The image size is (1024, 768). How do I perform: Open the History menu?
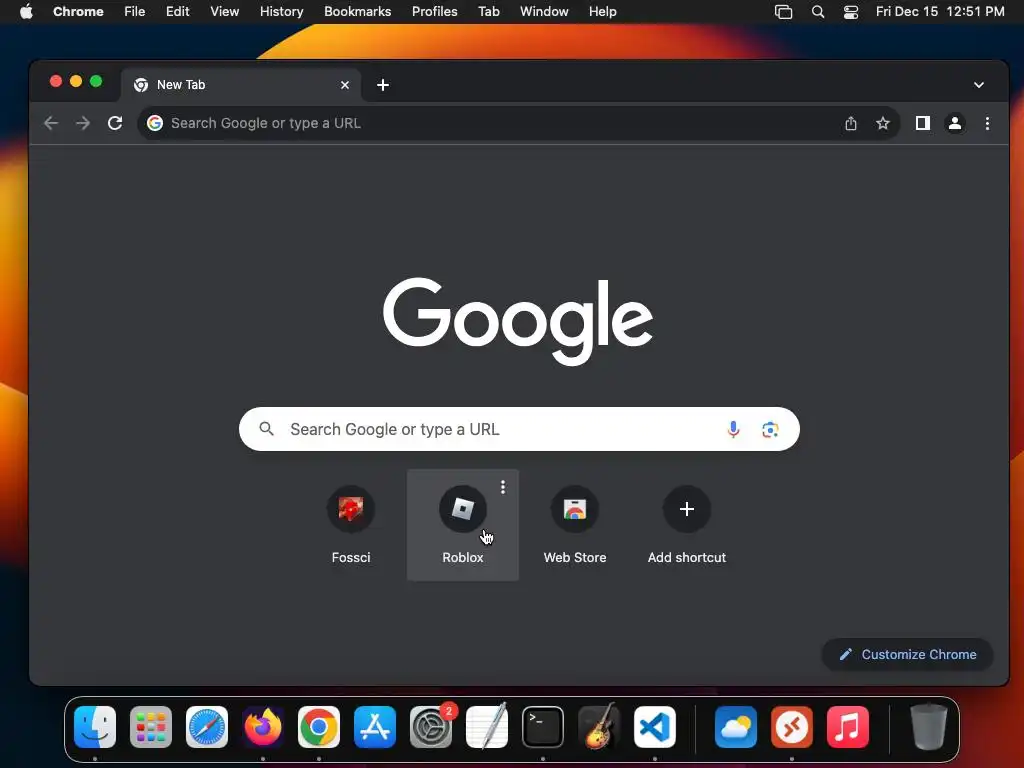281,11
